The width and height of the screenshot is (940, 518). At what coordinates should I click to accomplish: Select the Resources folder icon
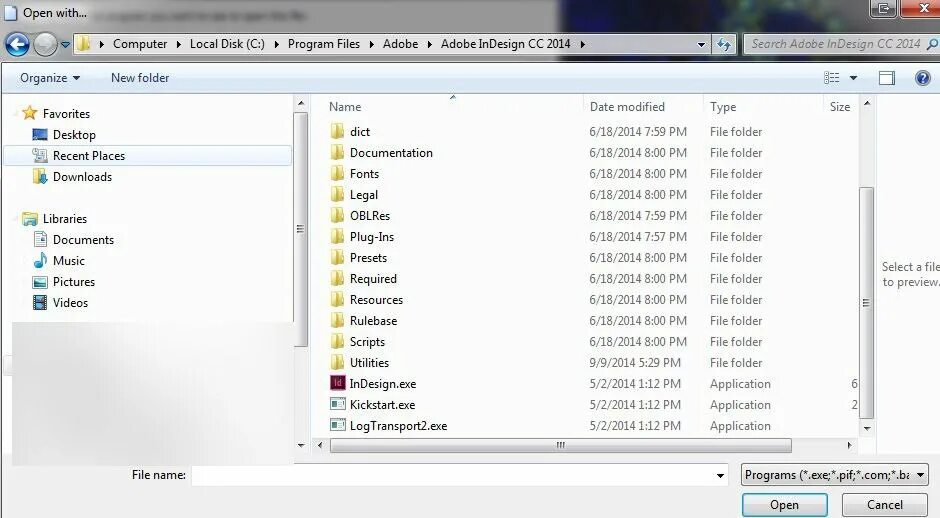(x=338, y=299)
